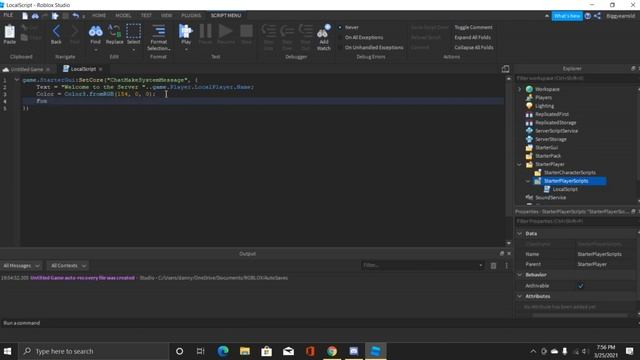Open the Output panel options menu
This screenshot has height=360, width=640.
tap(507, 266)
